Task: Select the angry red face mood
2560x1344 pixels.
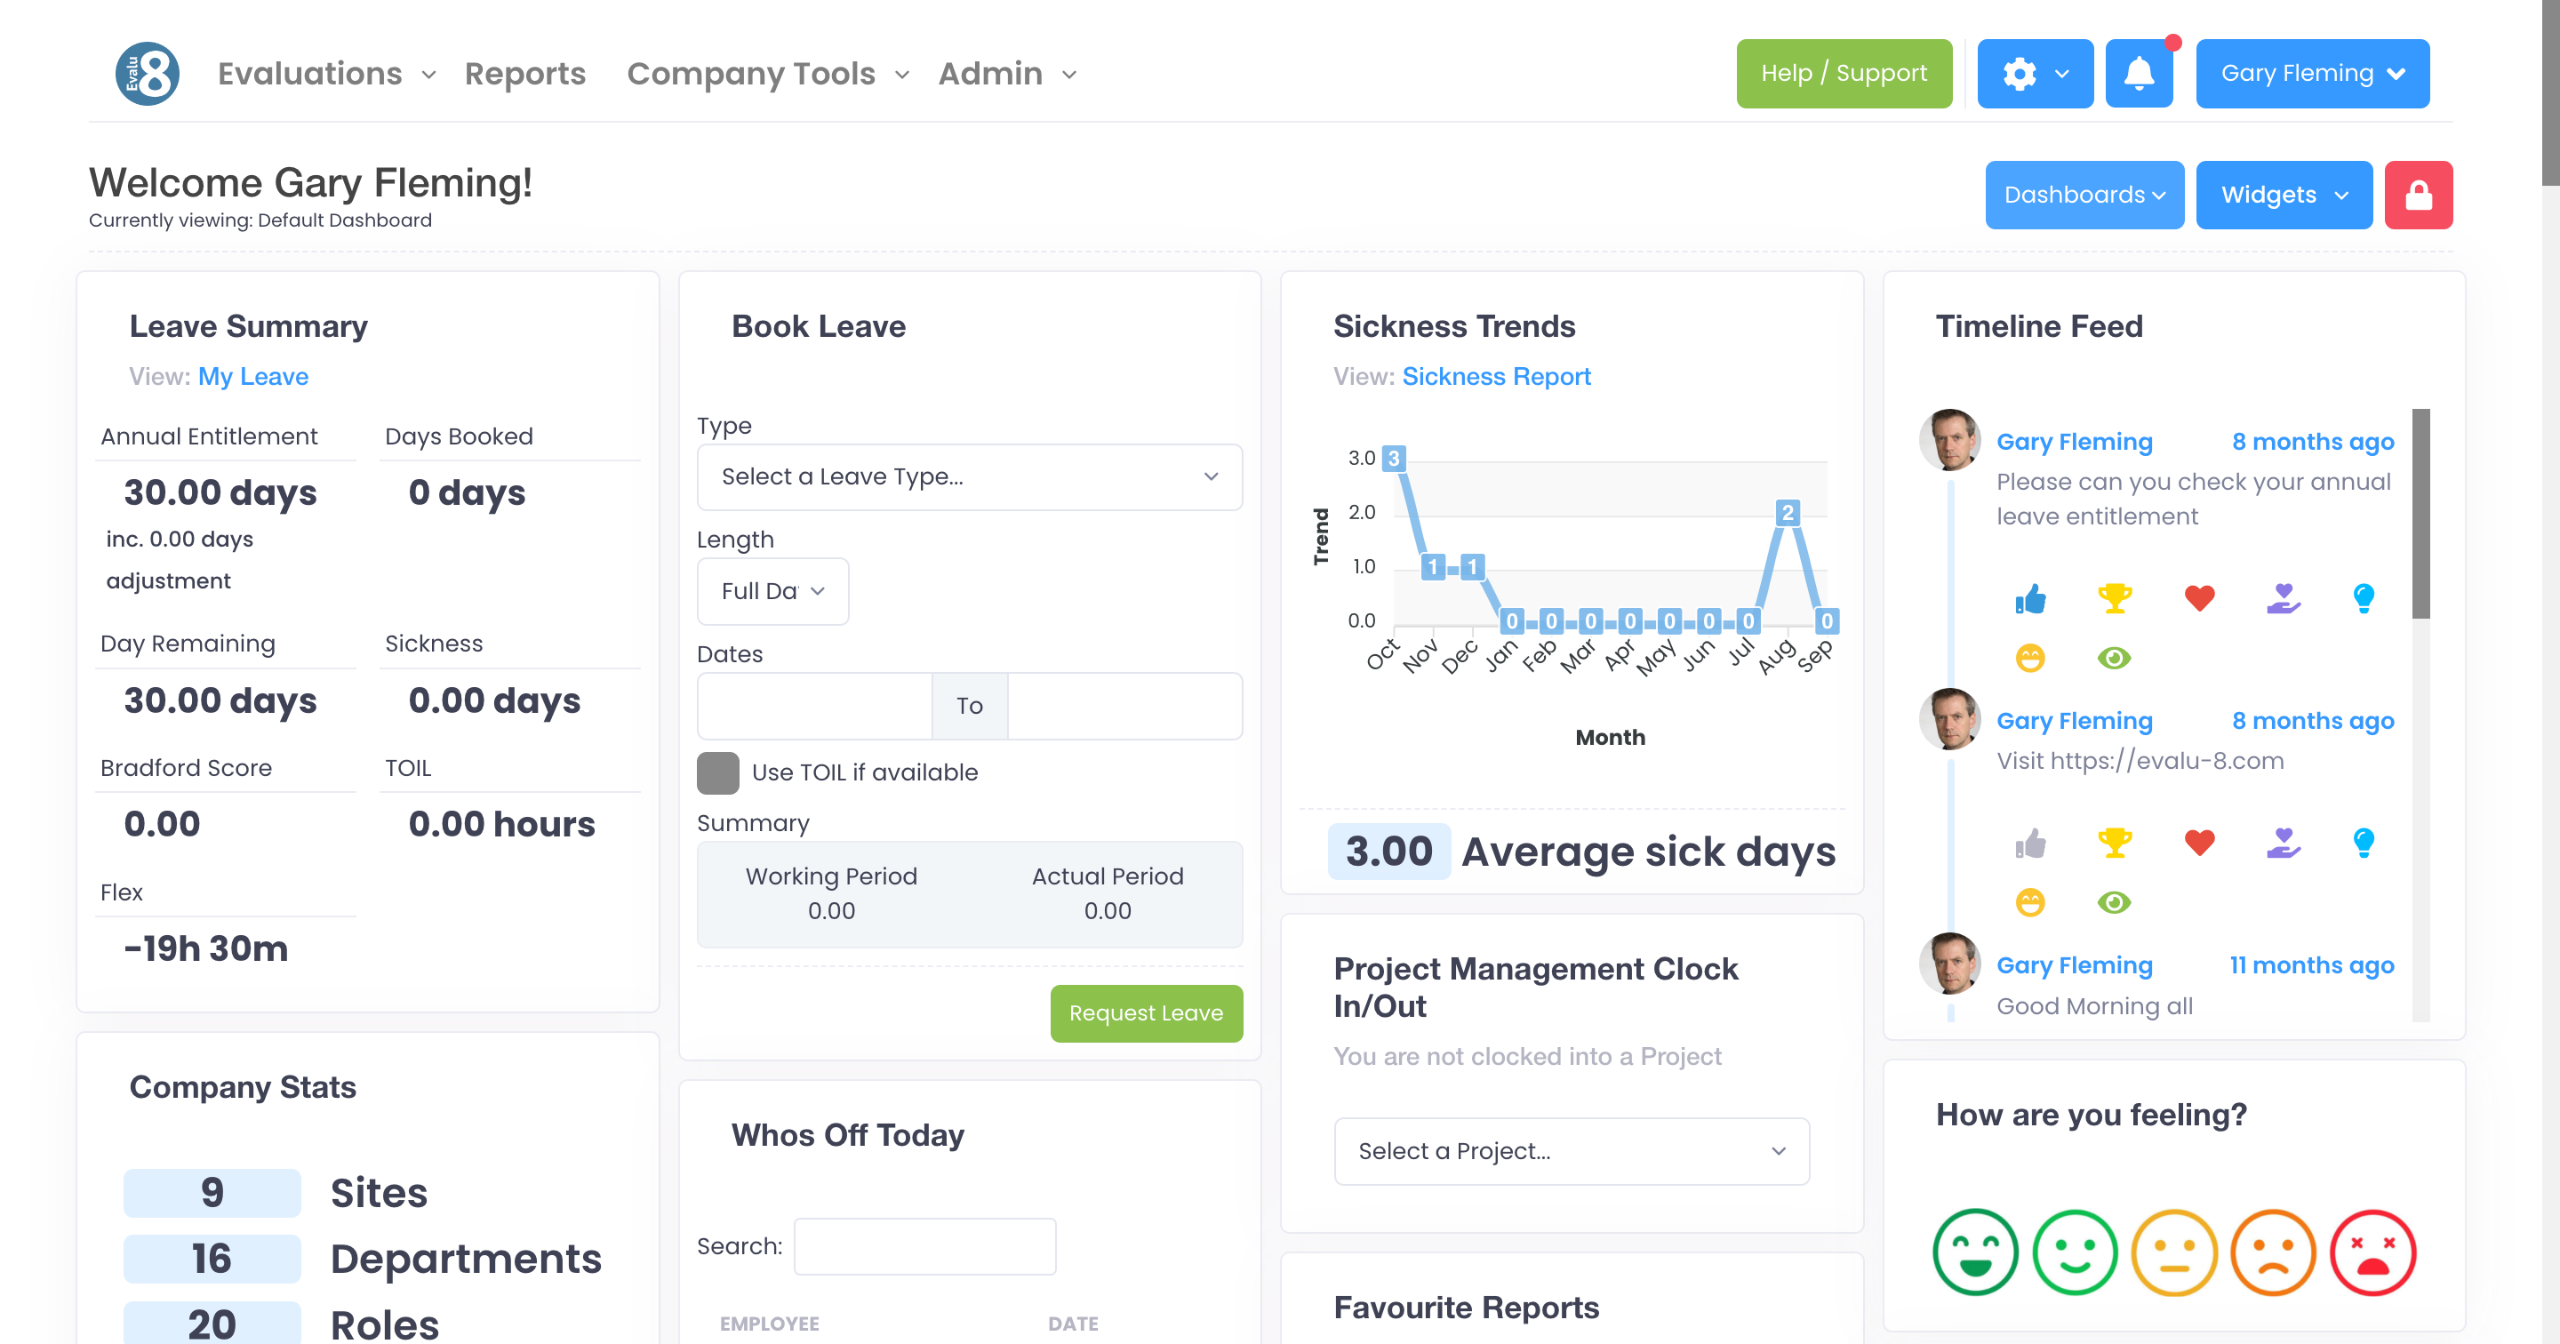Action: [2372, 1252]
